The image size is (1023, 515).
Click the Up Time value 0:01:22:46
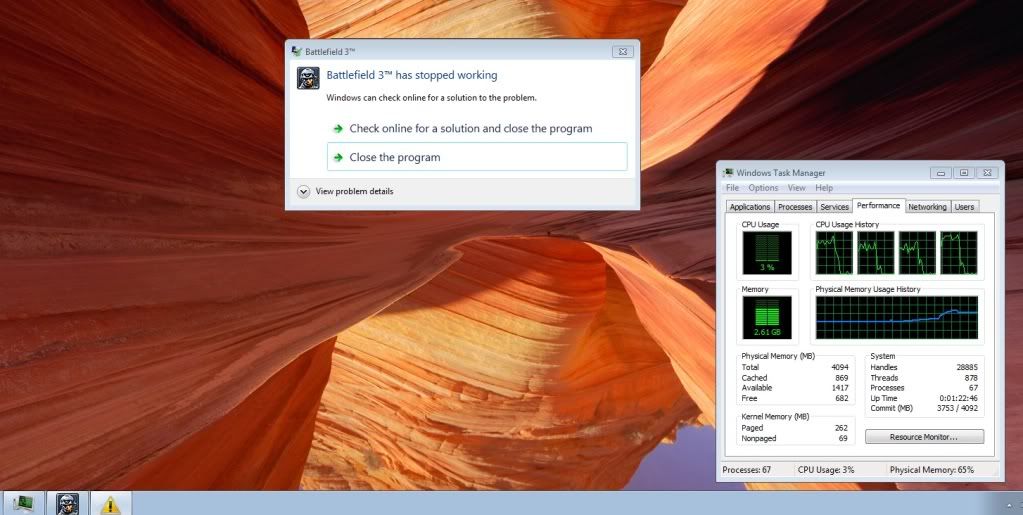(x=958, y=398)
